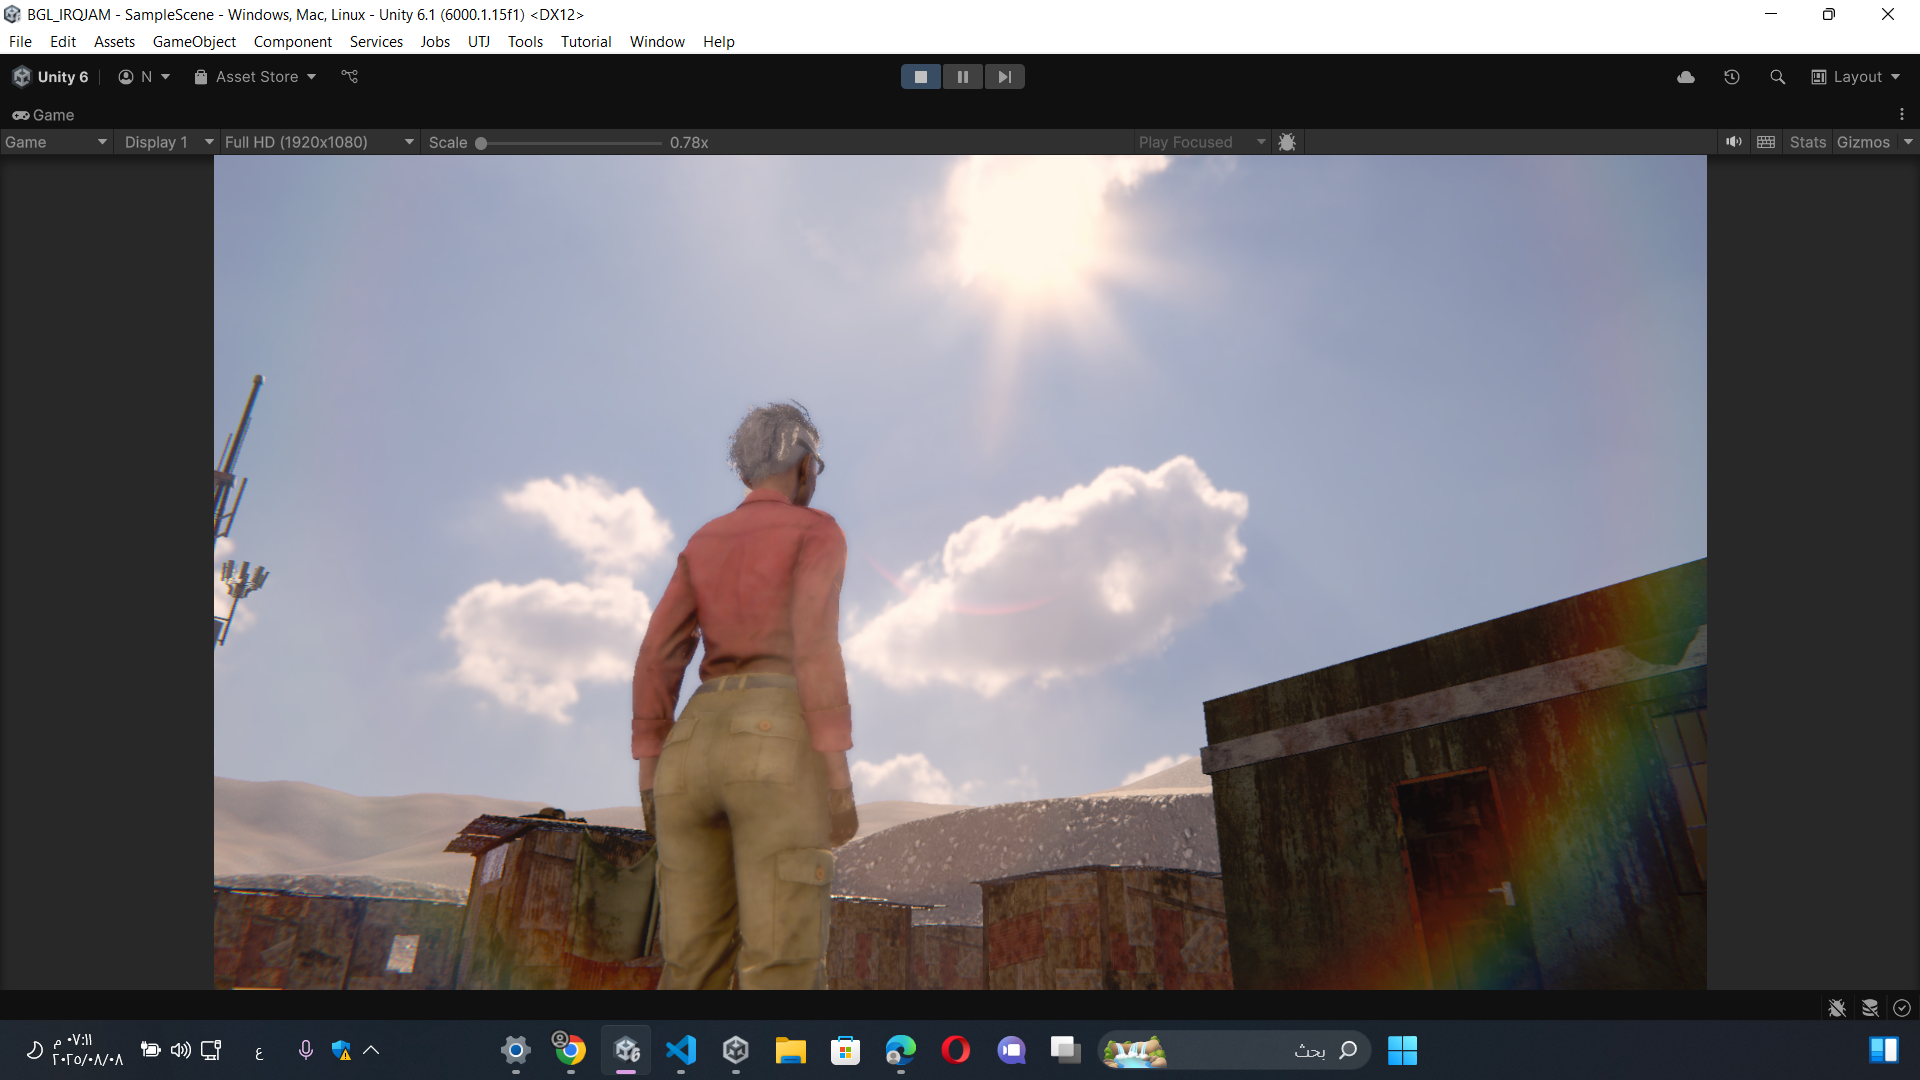Click the auto generate lighting status icon
1920x1080 pixels.
pos(1870,1008)
